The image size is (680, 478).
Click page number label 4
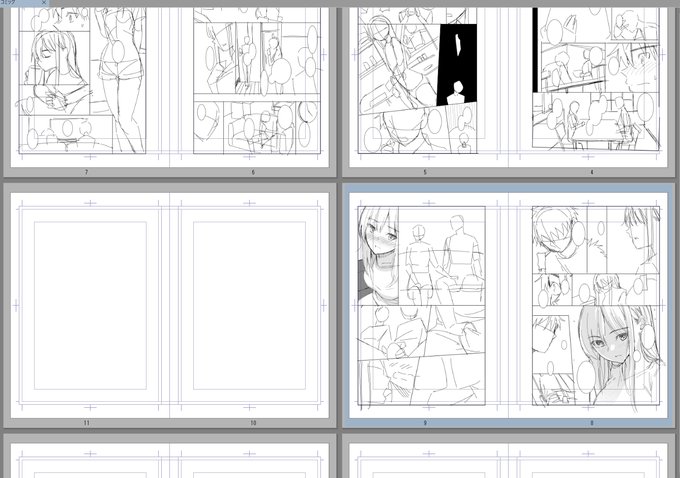click(x=592, y=172)
